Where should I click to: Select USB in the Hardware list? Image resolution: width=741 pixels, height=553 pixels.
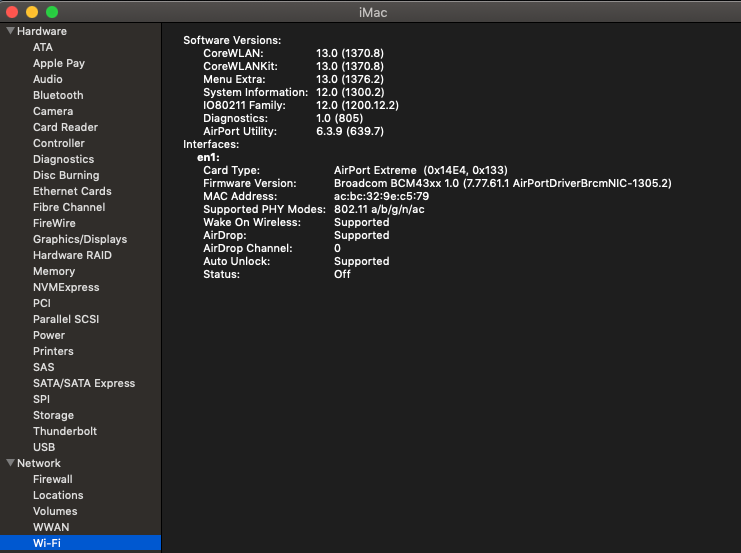coord(44,447)
